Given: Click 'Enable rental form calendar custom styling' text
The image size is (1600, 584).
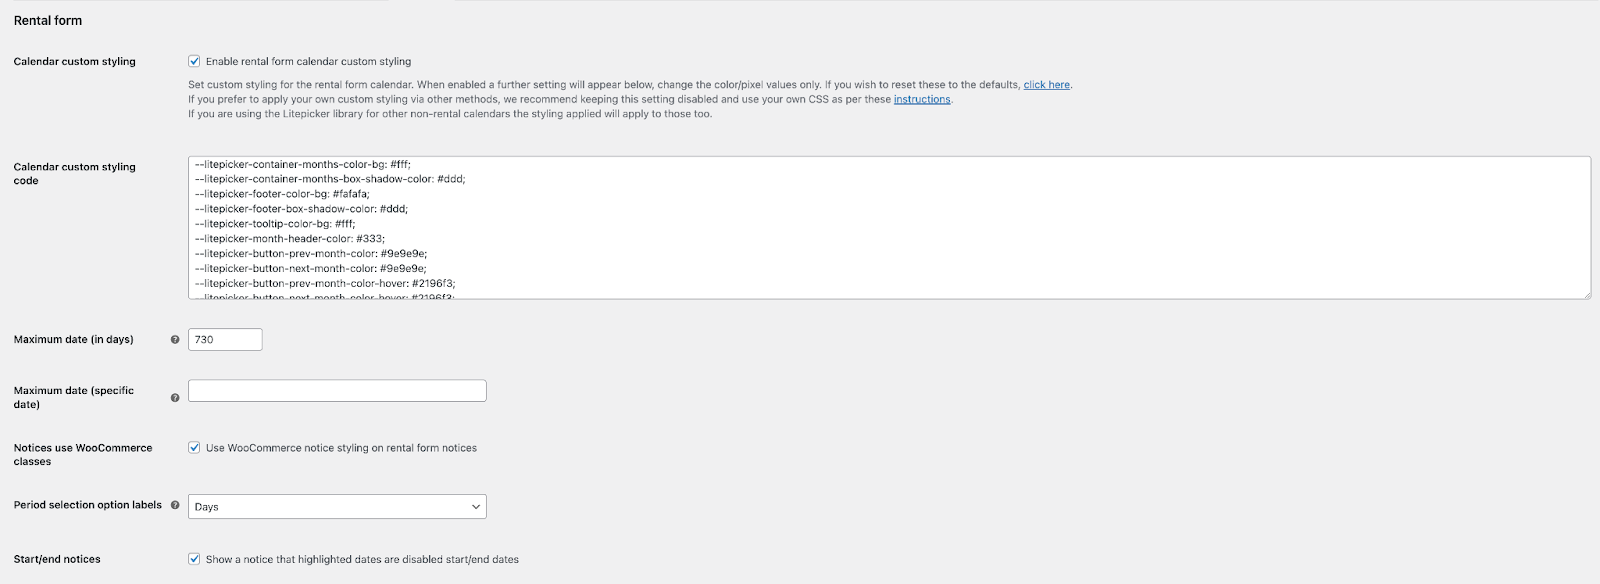Looking at the screenshot, I should point(308,61).
